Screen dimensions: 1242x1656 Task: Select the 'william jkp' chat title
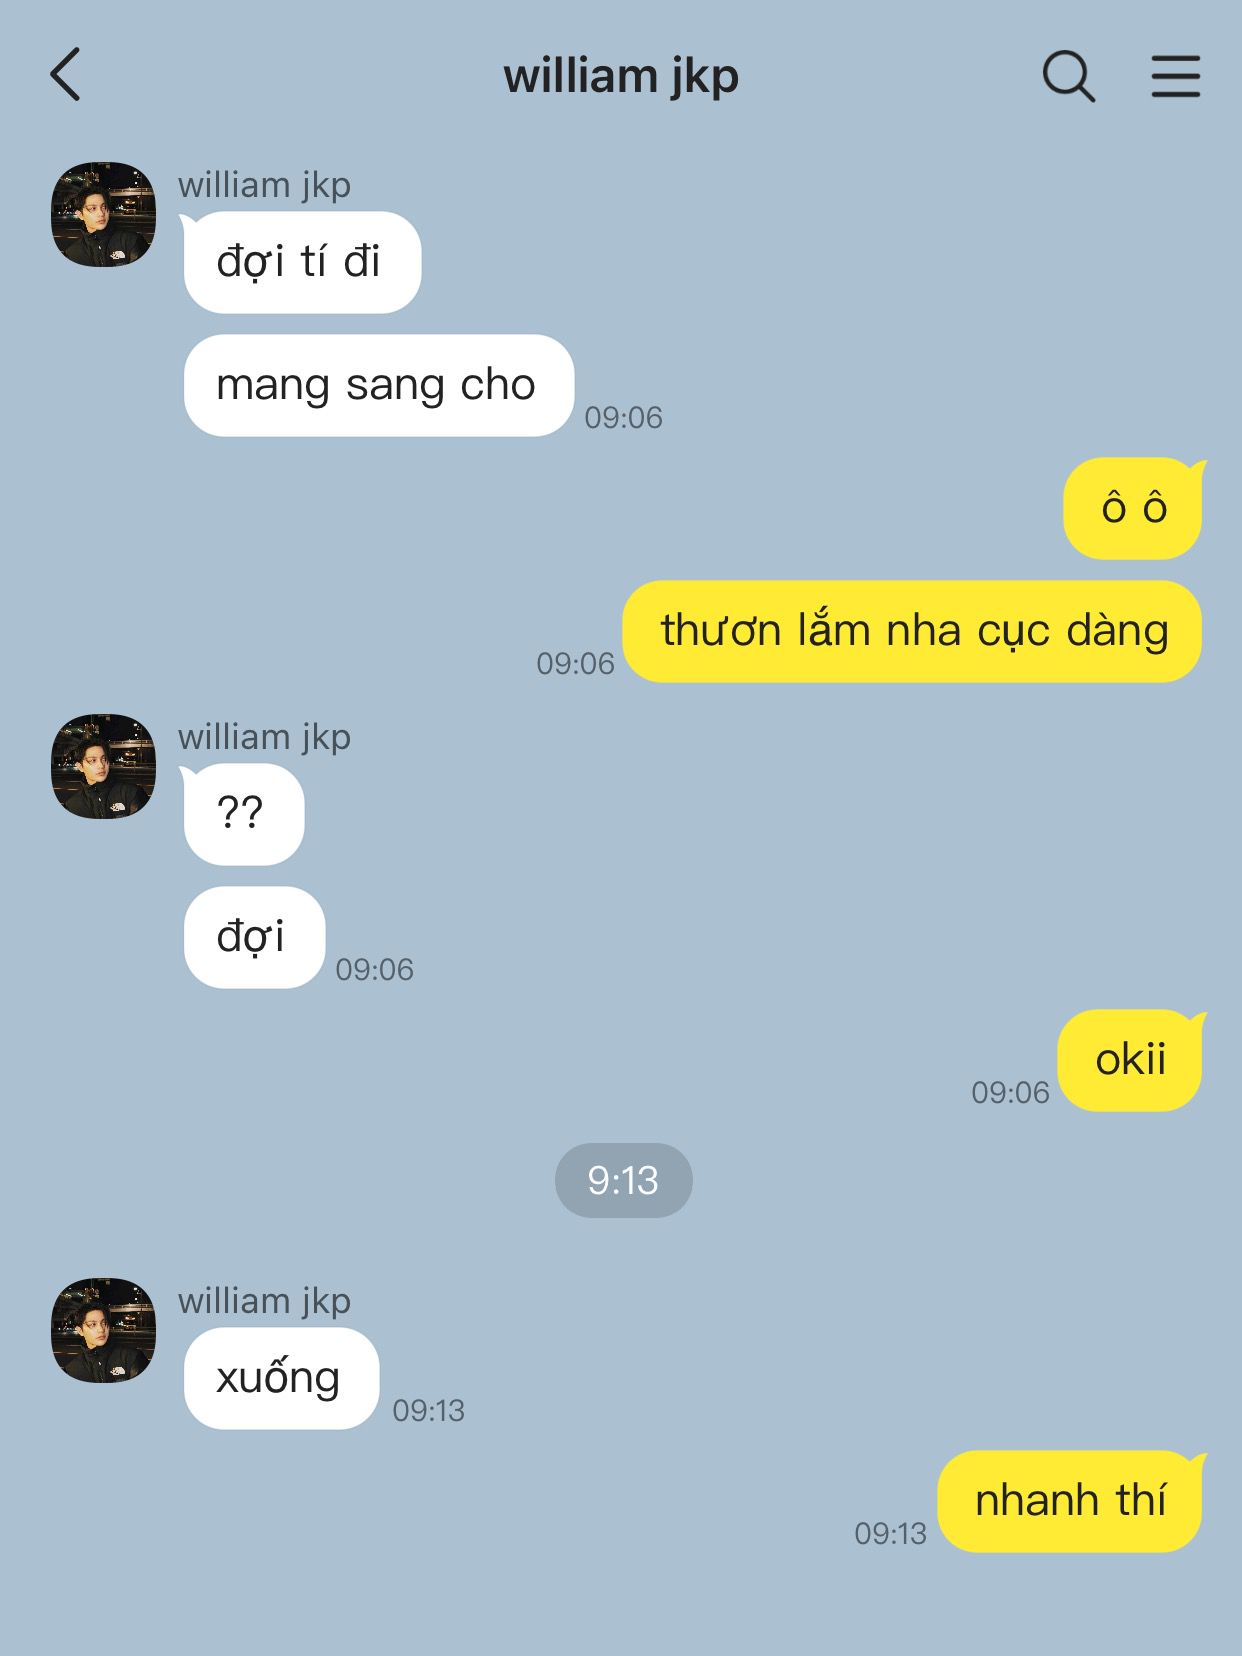pos(621,77)
